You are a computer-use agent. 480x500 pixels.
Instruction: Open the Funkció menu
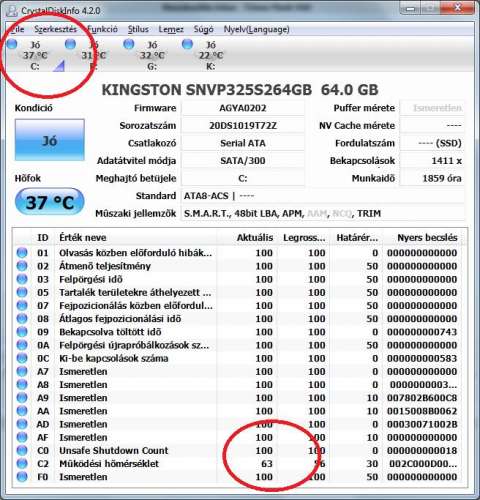tap(102, 29)
